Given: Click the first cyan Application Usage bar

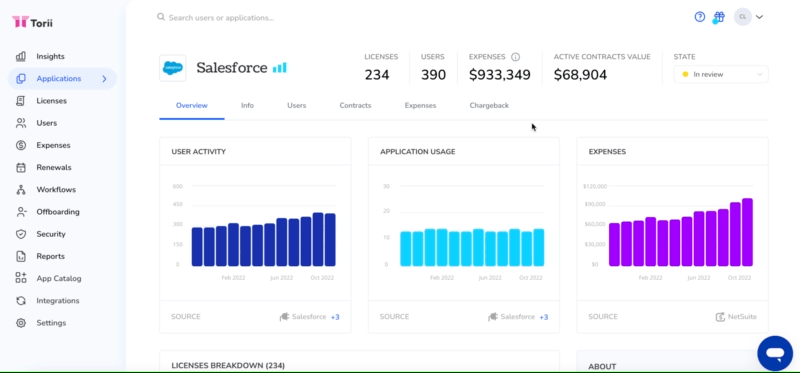Looking at the screenshot, I should coord(406,249).
